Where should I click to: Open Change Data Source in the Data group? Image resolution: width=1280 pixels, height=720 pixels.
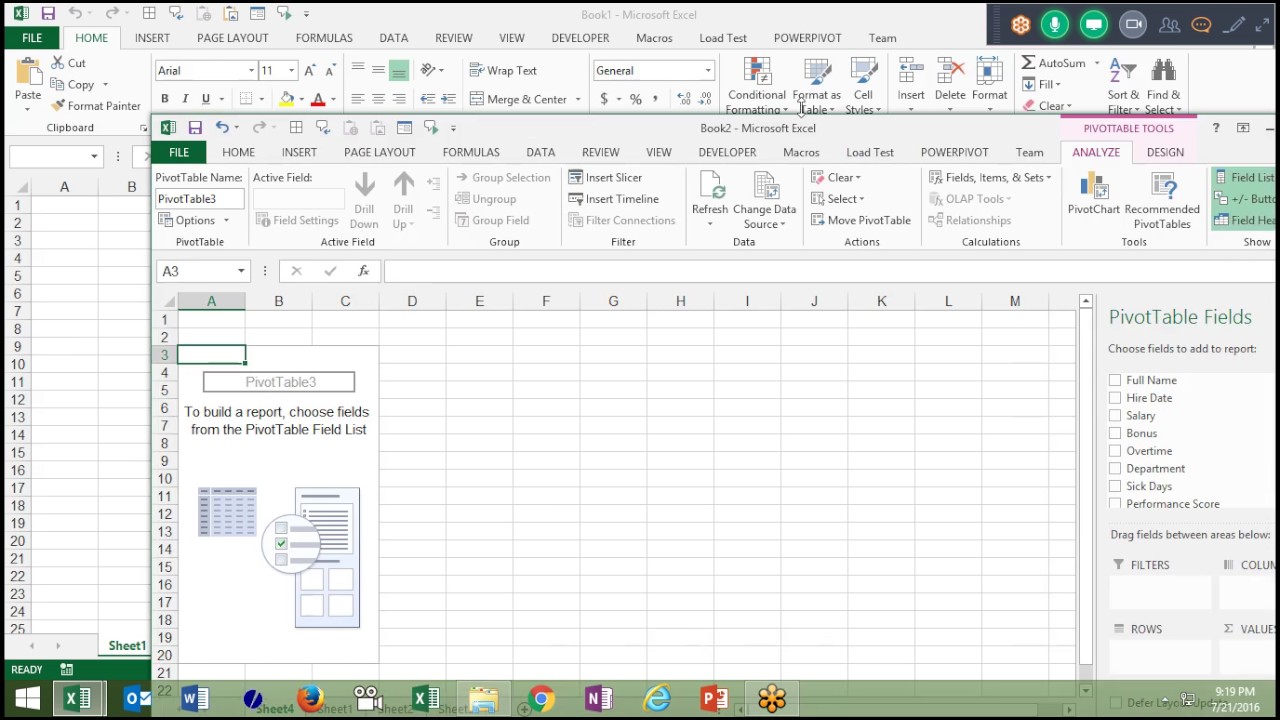[764, 199]
